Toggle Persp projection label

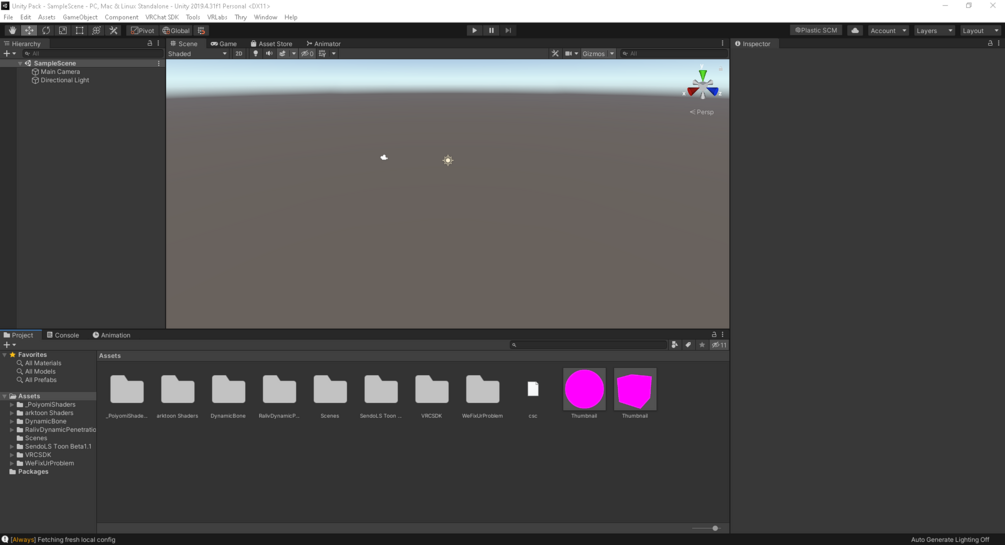click(x=702, y=112)
